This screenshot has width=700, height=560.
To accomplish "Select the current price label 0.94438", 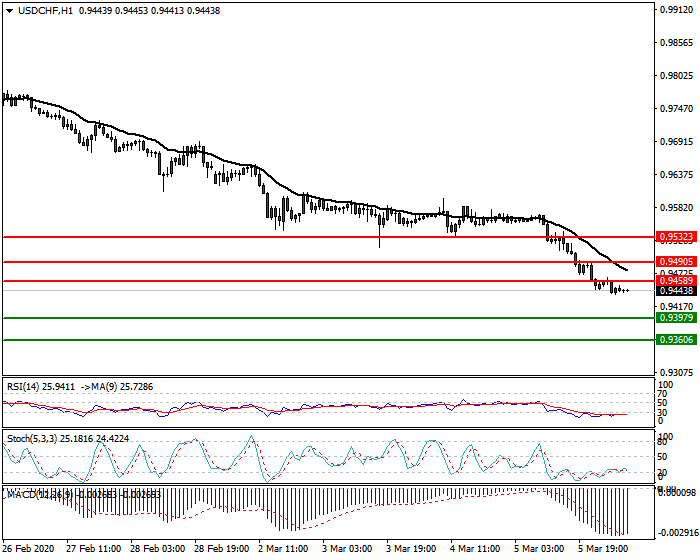I will pos(676,291).
